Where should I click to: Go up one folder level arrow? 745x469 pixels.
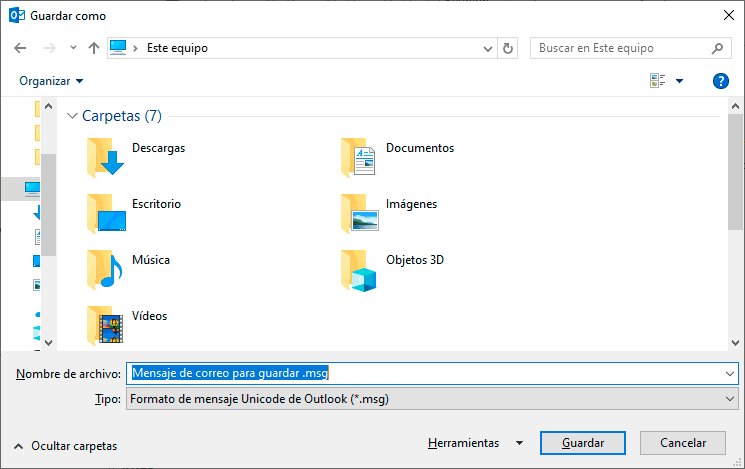pyautogui.click(x=94, y=48)
